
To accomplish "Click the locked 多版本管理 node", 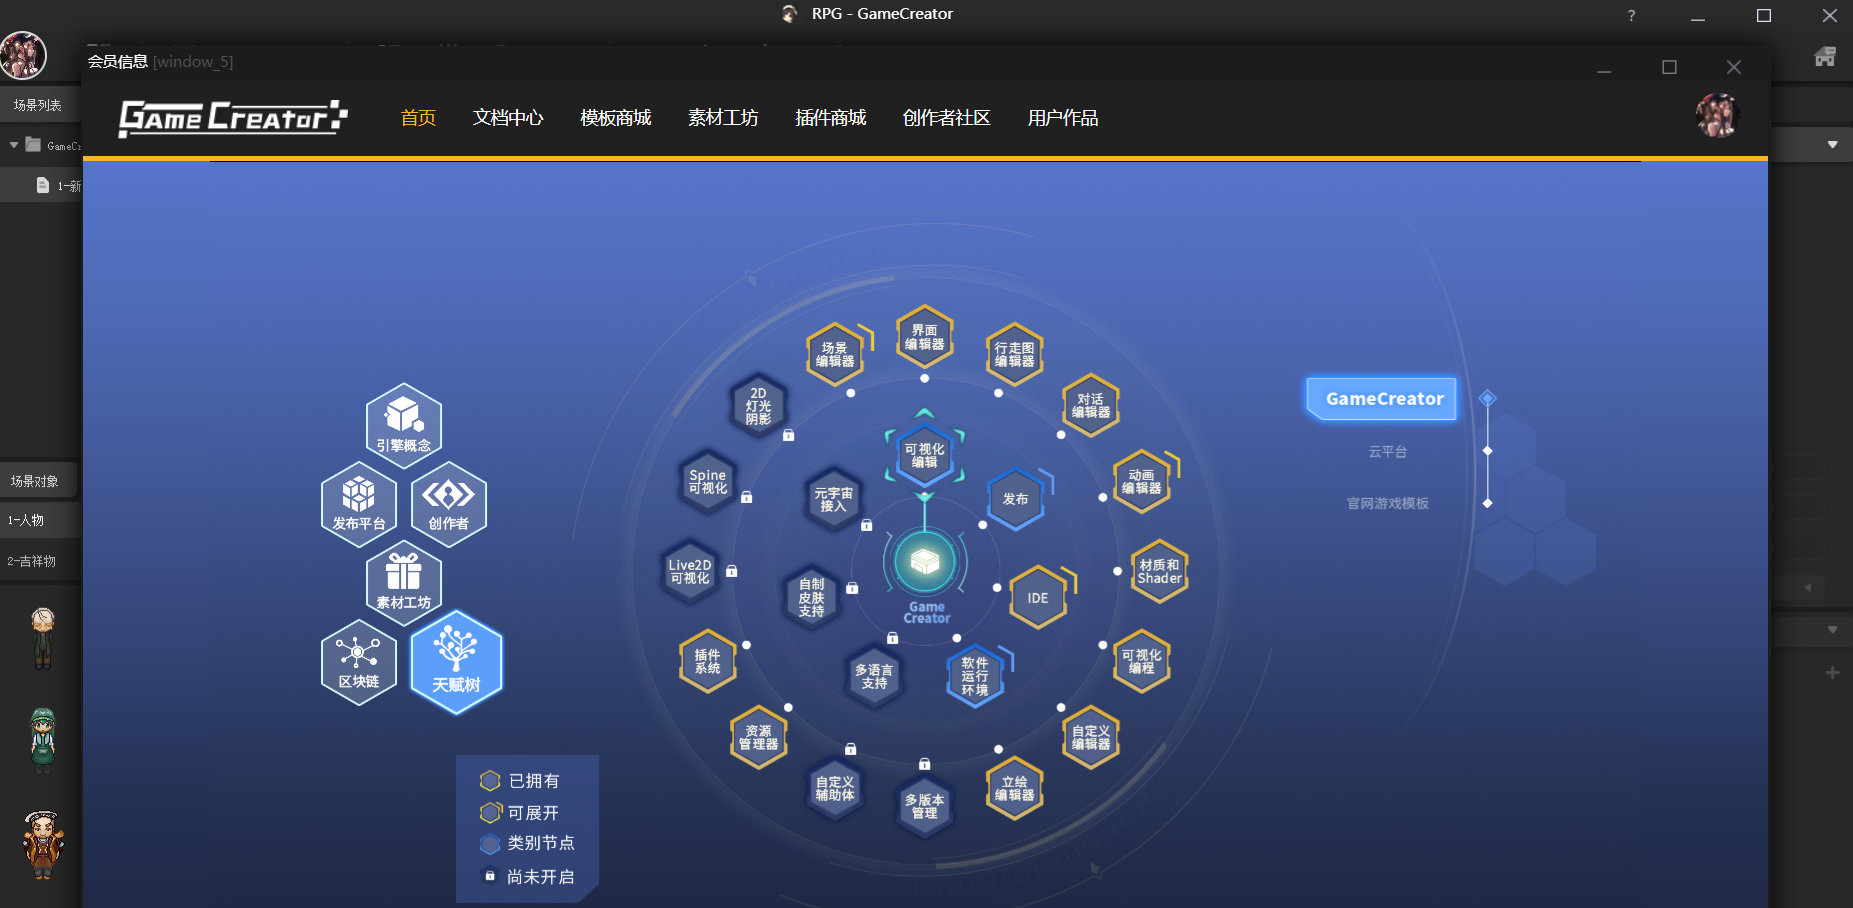I will point(925,806).
